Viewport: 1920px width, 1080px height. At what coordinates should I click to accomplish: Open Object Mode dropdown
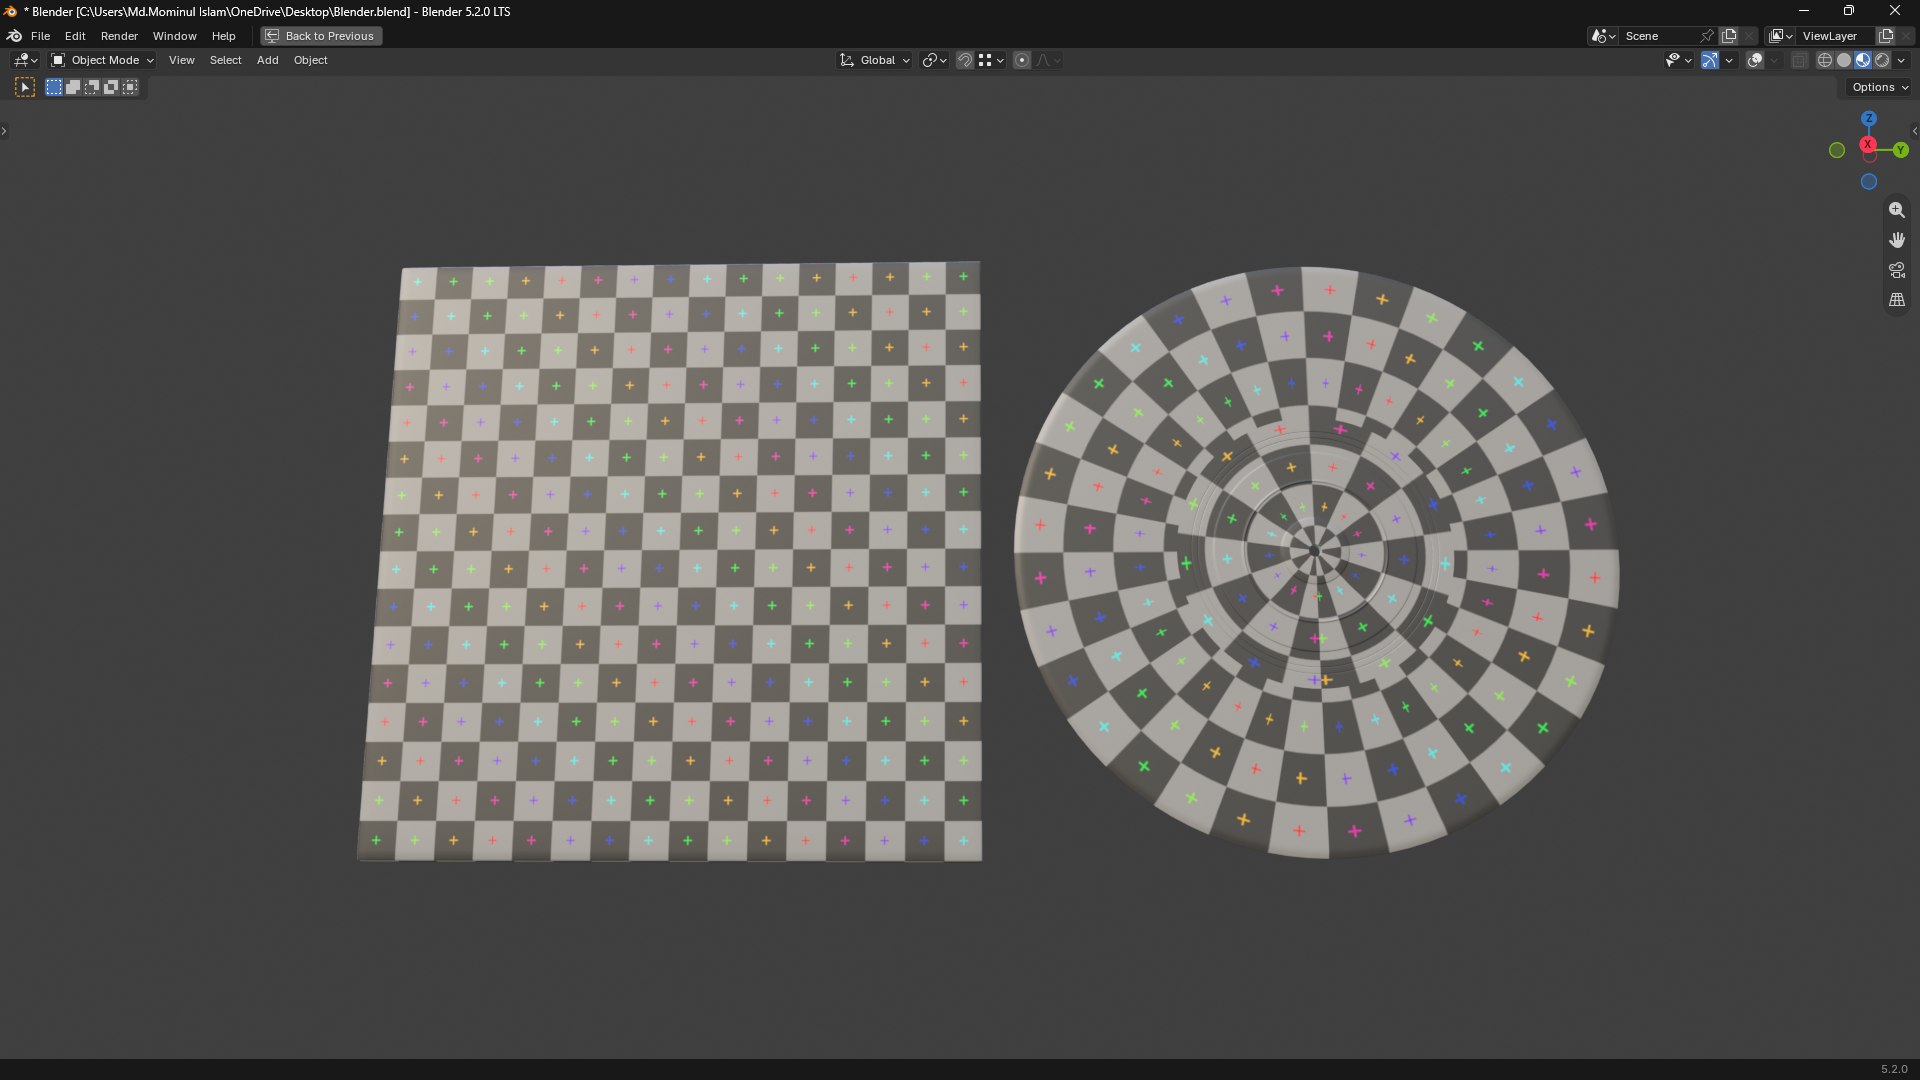pyautogui.click(x=102, y=61)
